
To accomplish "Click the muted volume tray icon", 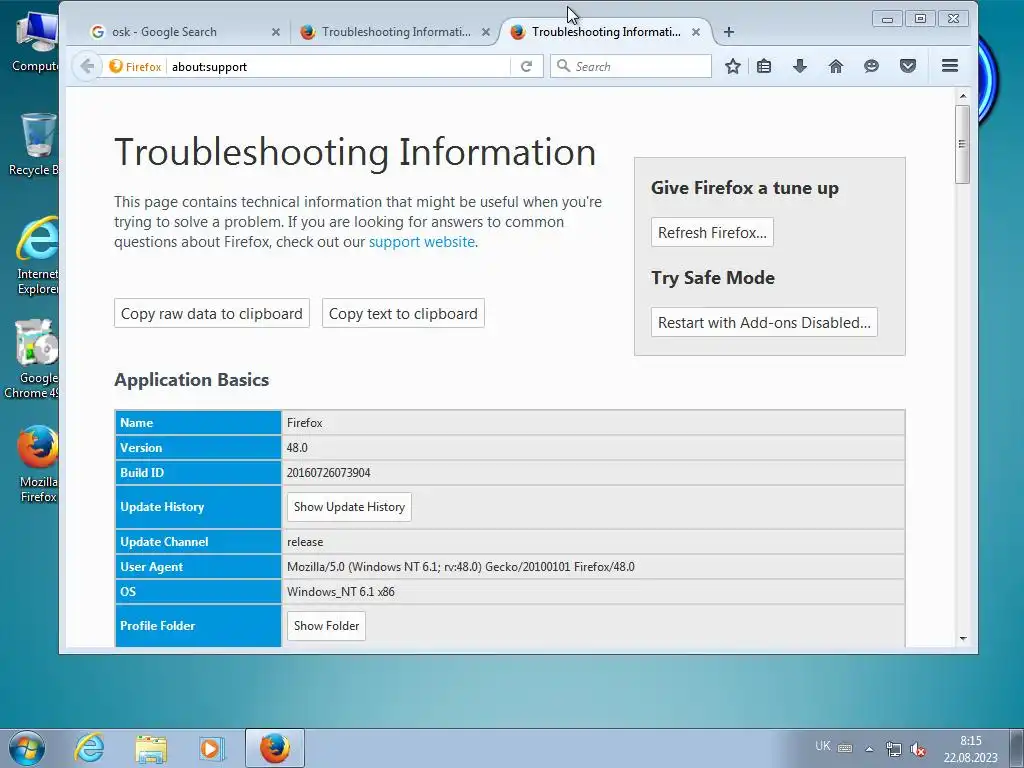I will click(x=918, y=749).
